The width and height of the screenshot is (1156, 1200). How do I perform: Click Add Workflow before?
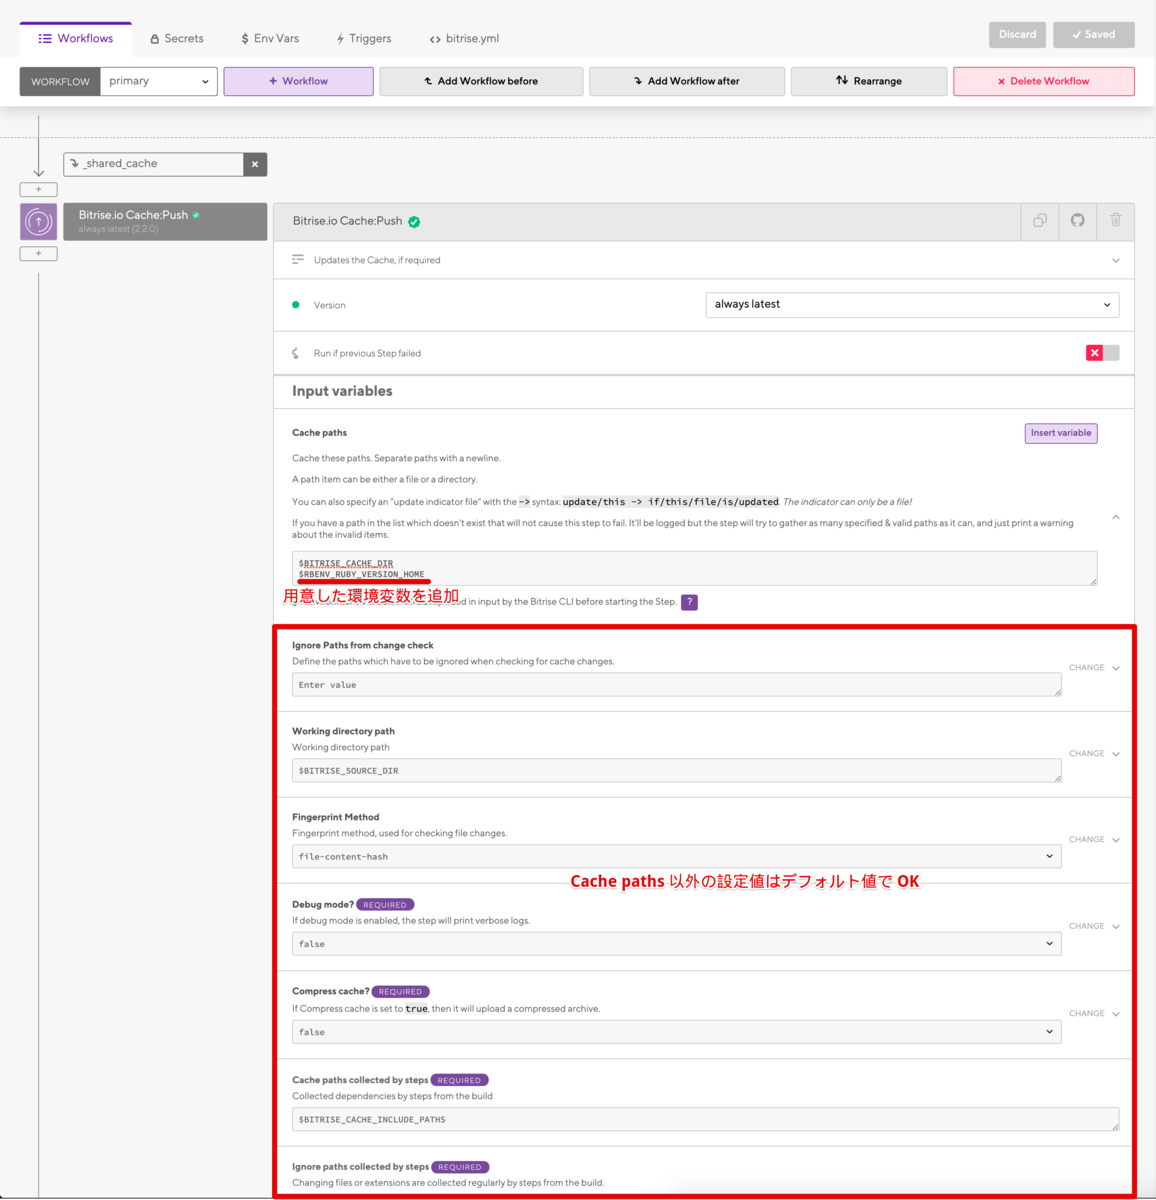pos(481,81)
